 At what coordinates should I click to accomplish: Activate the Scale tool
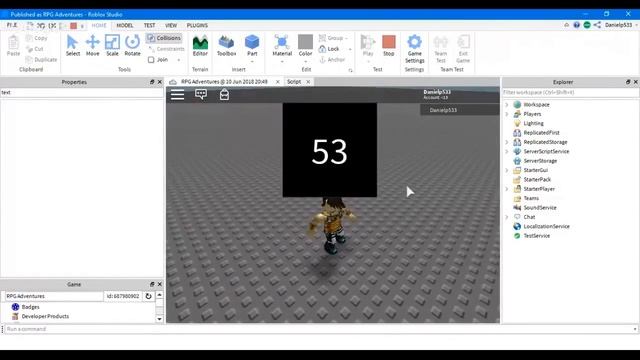(x=112, y=45)
